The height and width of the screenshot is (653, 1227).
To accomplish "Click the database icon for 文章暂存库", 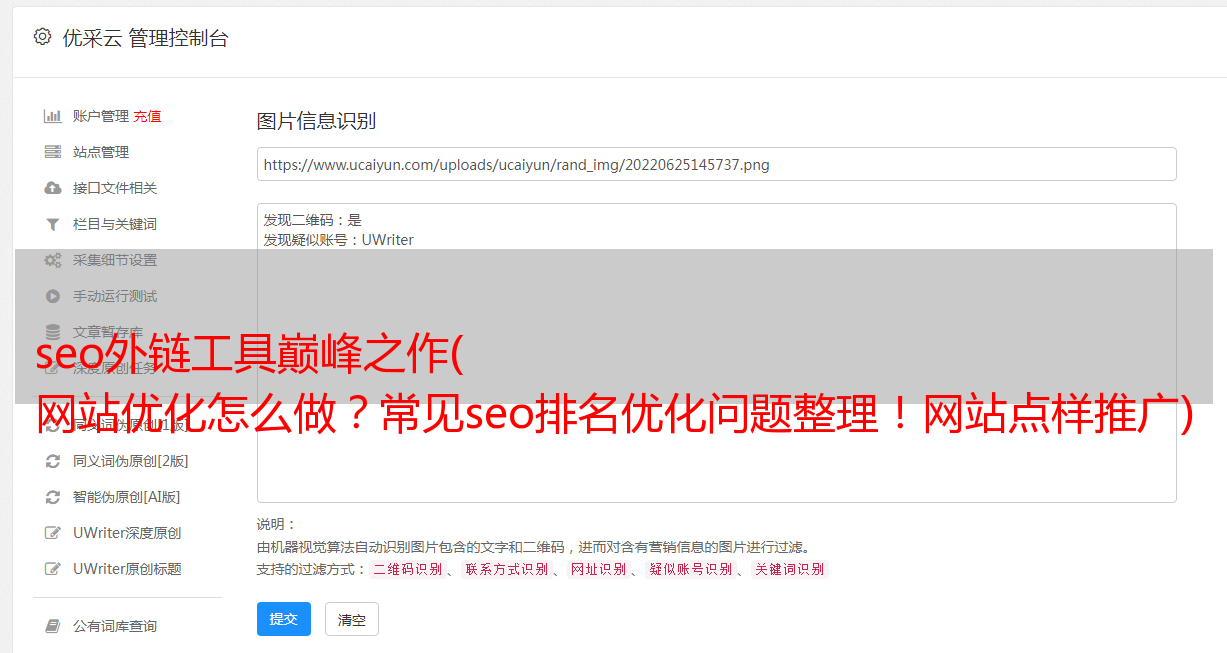I will (x=53, y=332).
